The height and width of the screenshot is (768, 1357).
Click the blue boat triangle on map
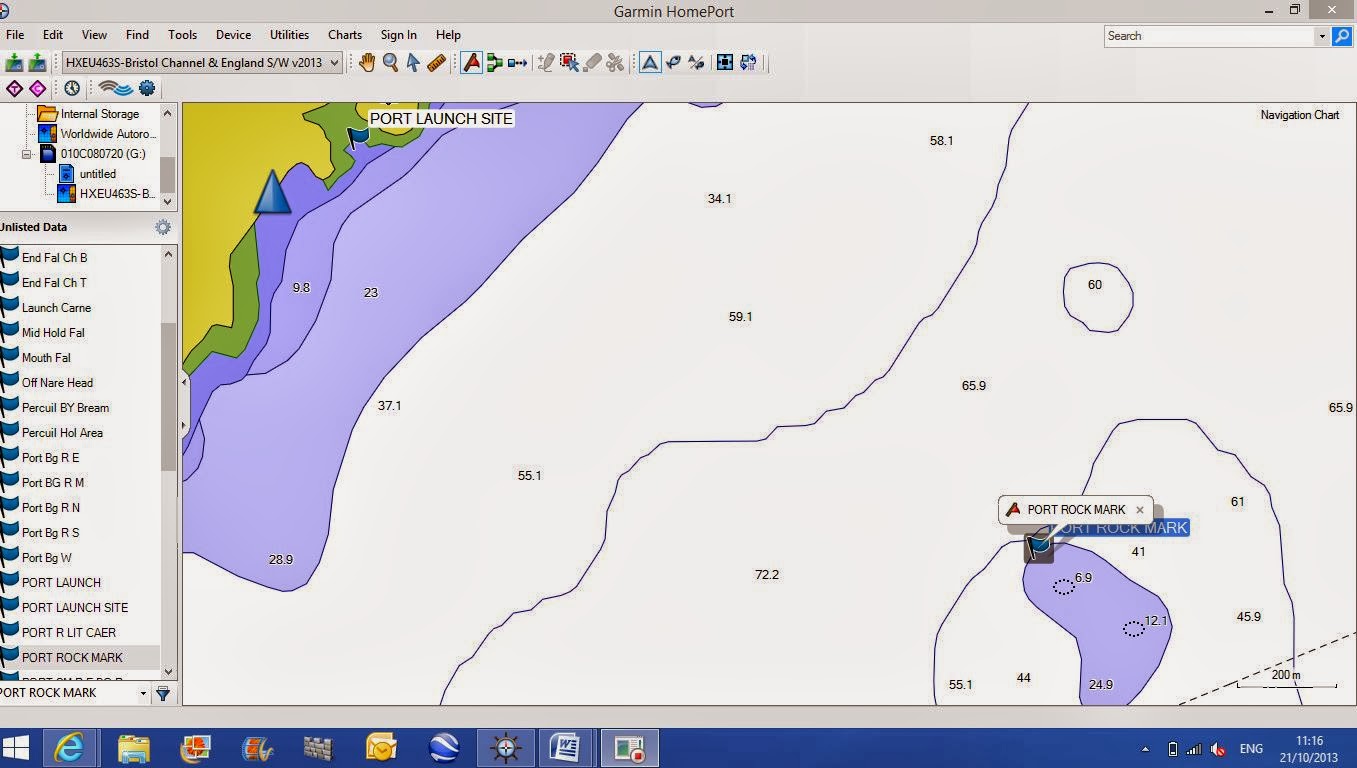(272, 192)
